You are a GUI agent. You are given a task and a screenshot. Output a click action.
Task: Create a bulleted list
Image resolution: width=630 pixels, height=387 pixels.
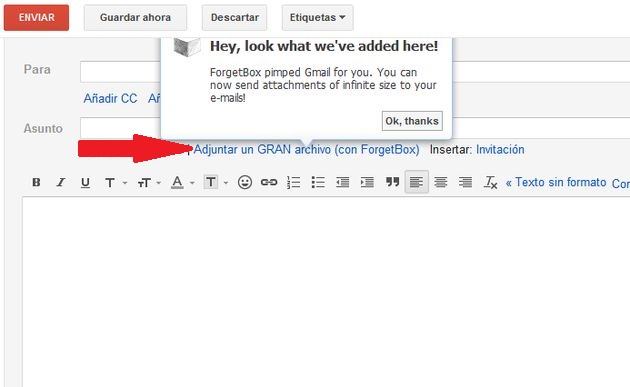click(x=318, y=182)
